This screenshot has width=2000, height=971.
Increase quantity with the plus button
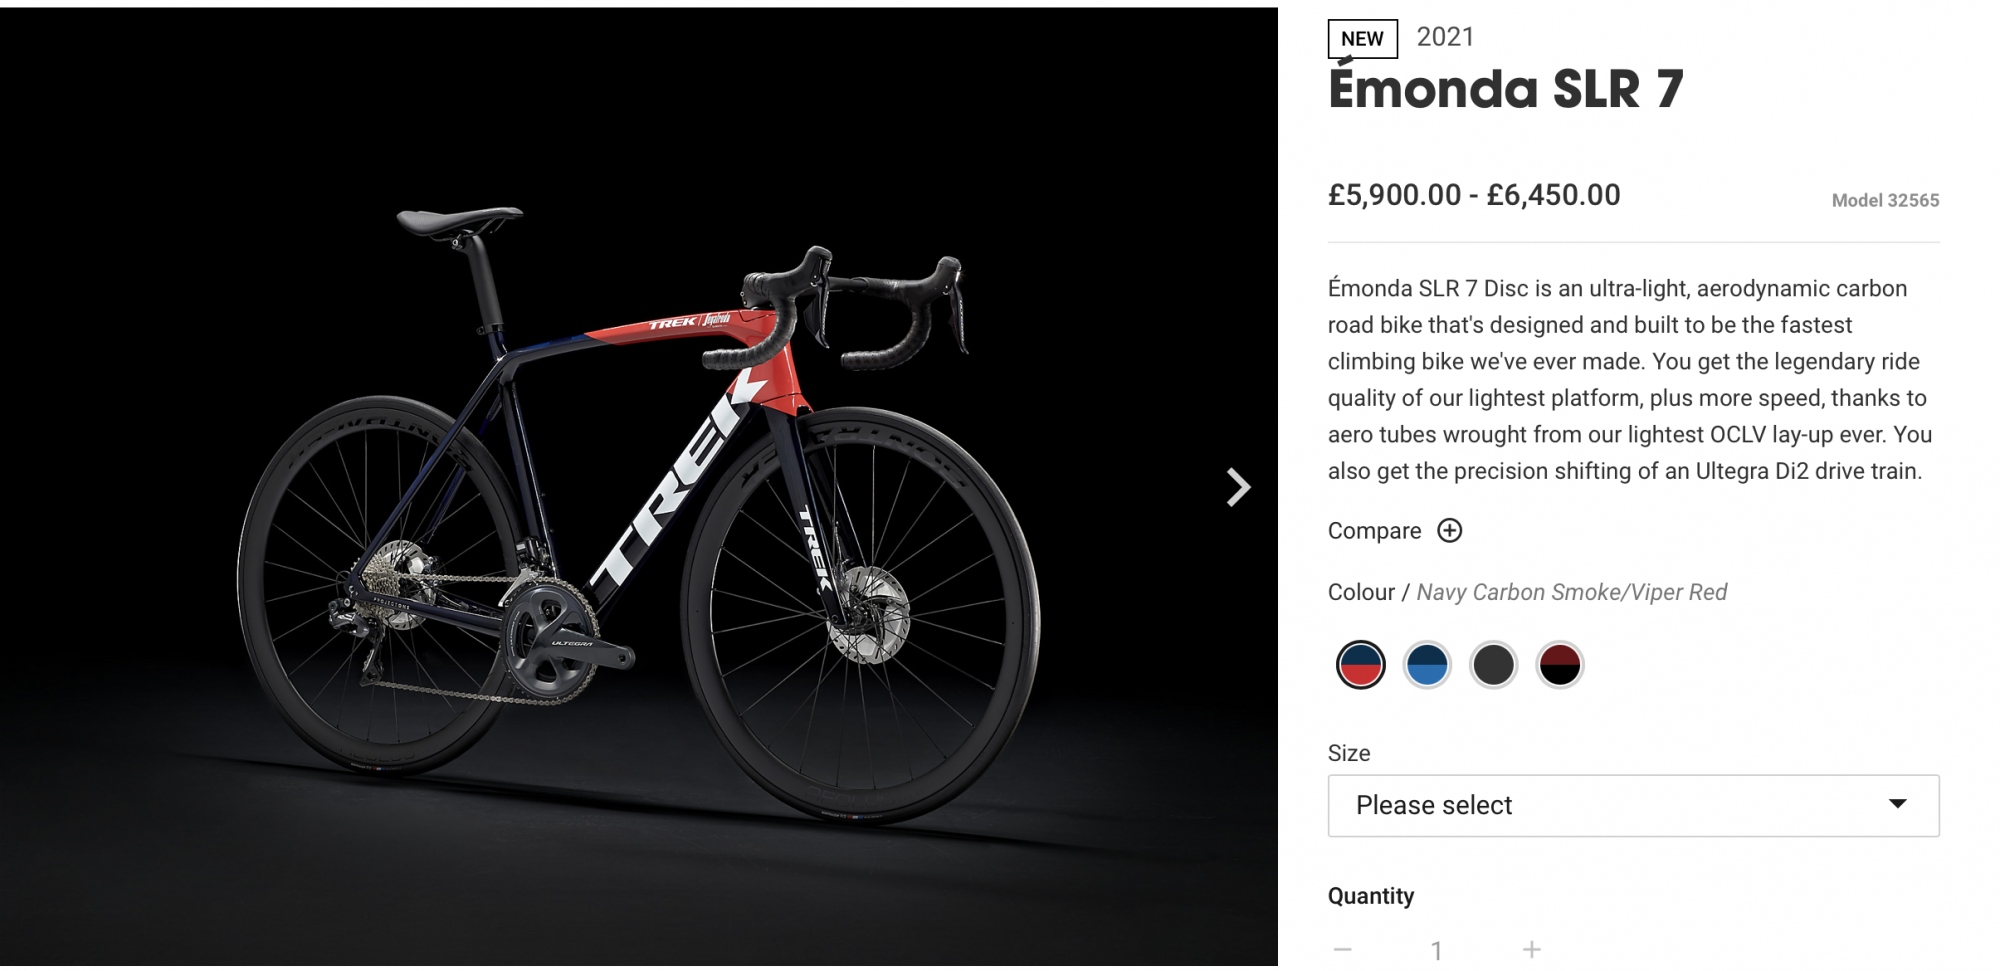1531,949
